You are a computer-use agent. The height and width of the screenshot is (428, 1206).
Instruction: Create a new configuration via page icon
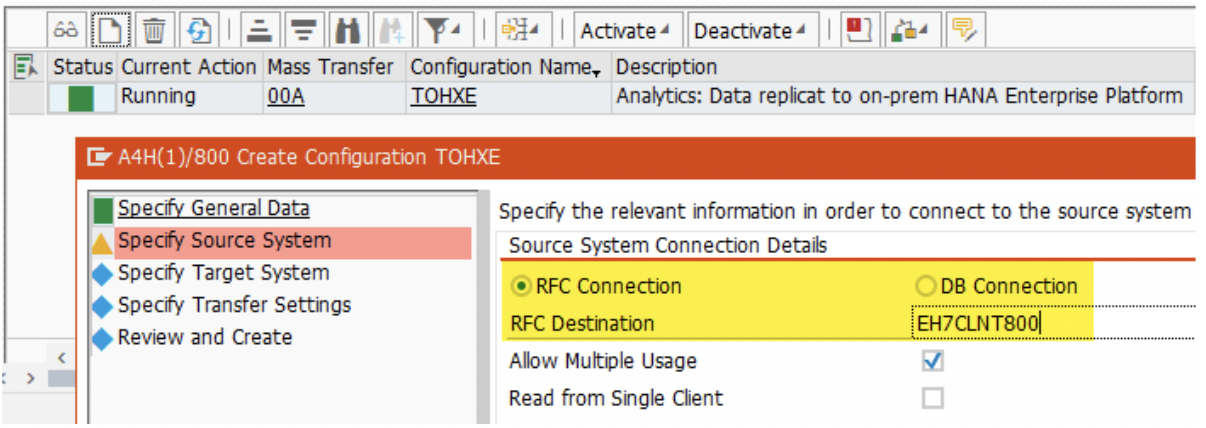click(x=112, y=31)
